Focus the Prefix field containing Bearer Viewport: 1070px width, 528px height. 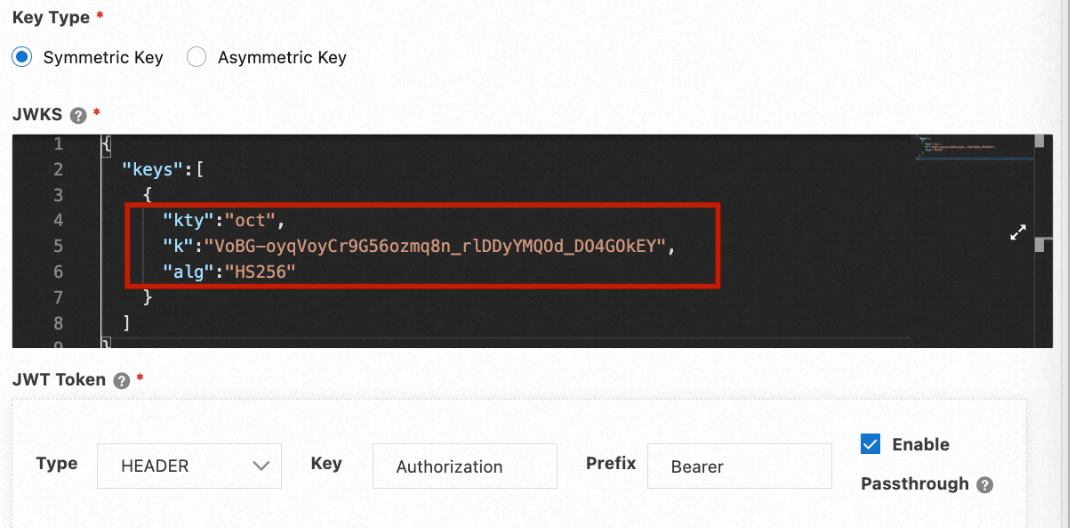click(738, 466)
